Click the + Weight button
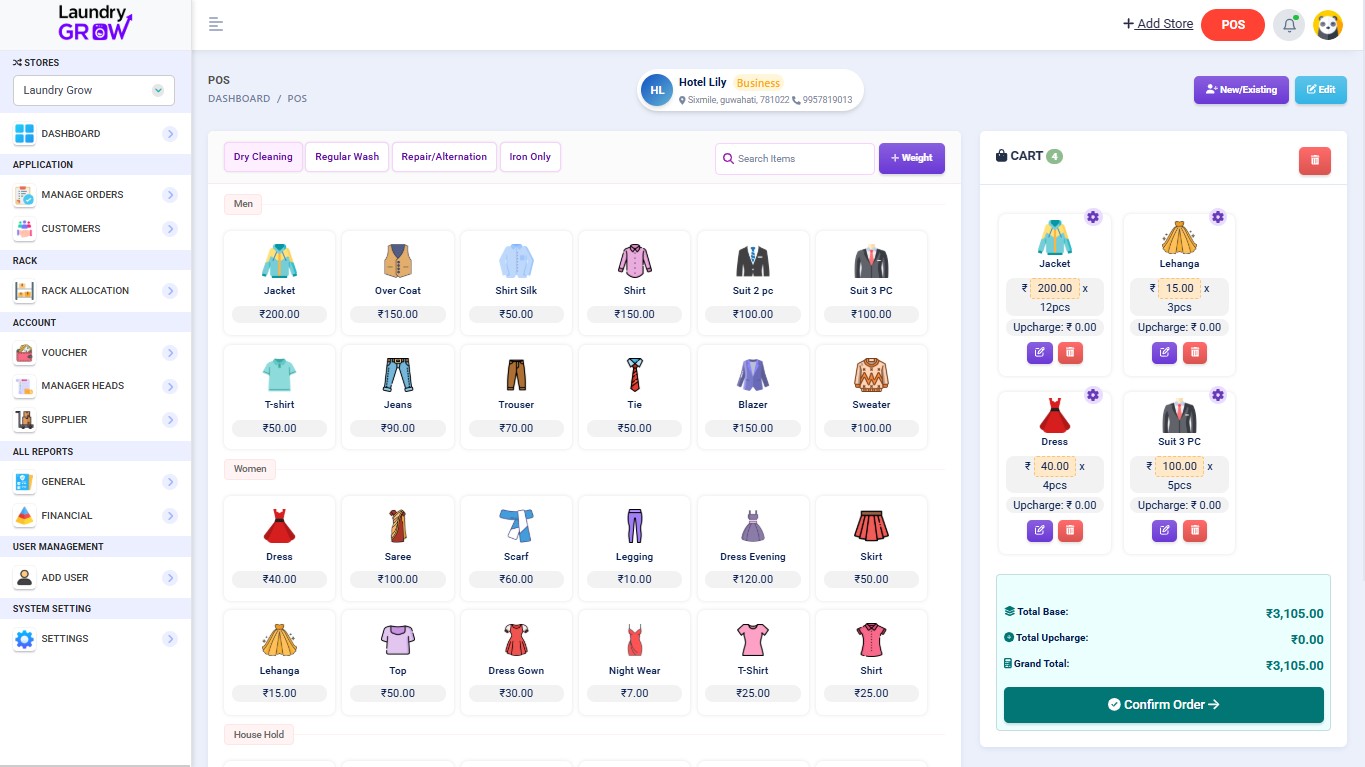 point(911,158)
